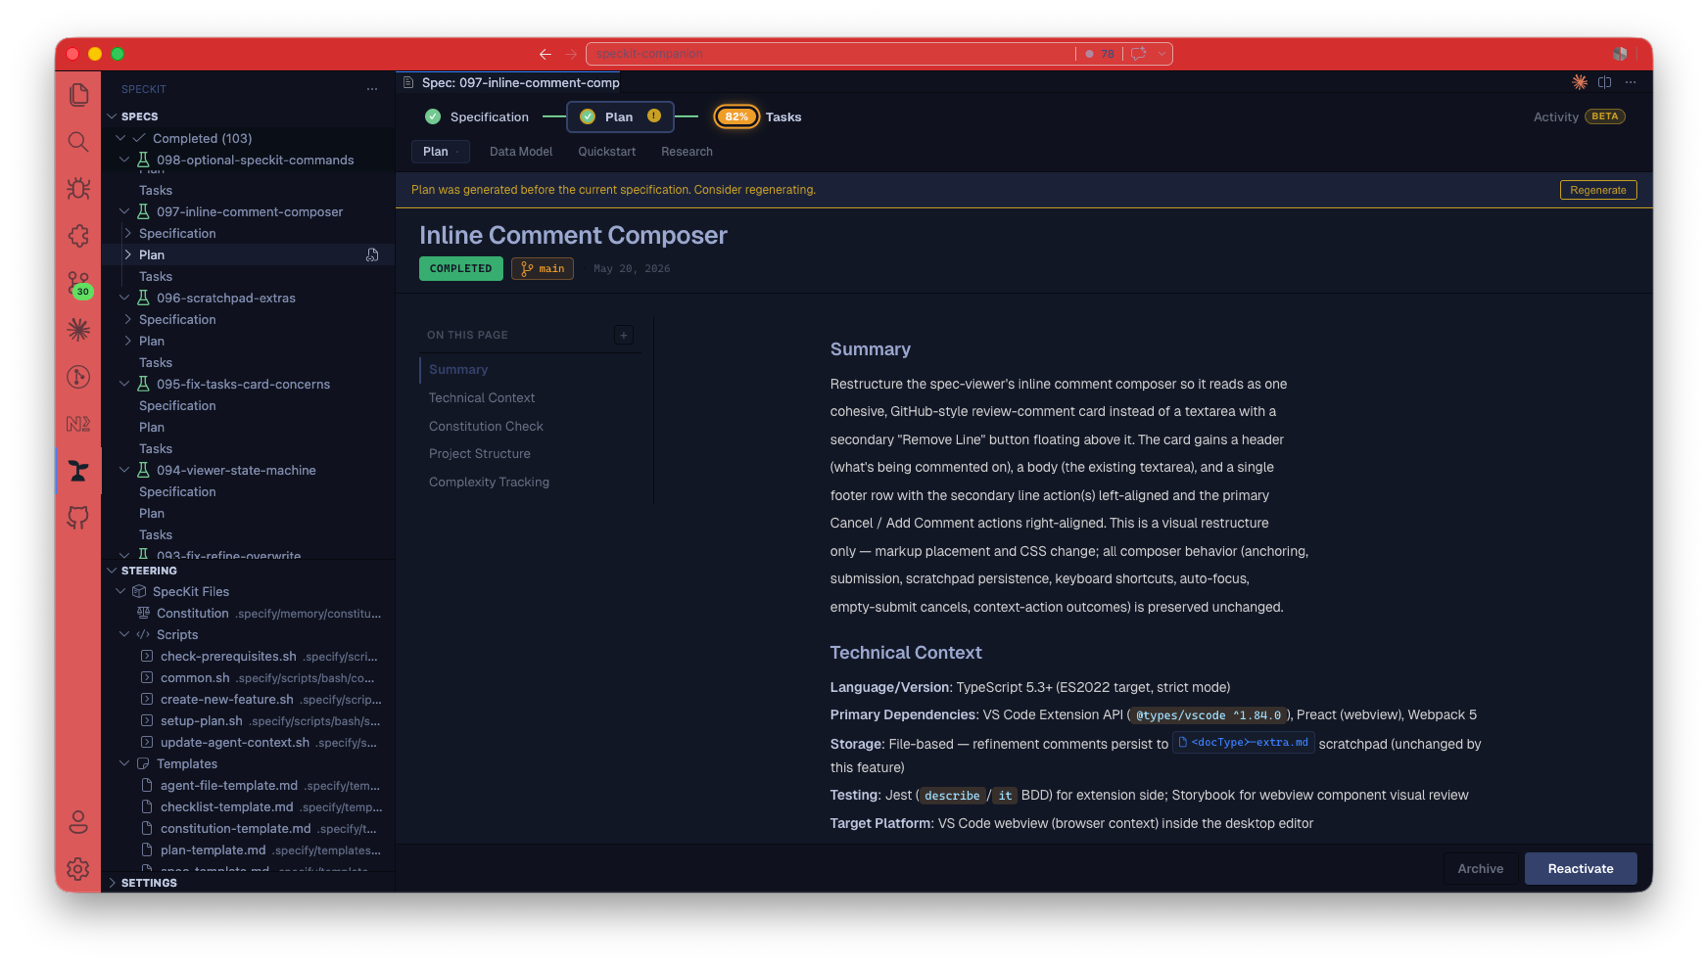Select the SpecKit sprout icon in activity bar

tap(78, 471)
